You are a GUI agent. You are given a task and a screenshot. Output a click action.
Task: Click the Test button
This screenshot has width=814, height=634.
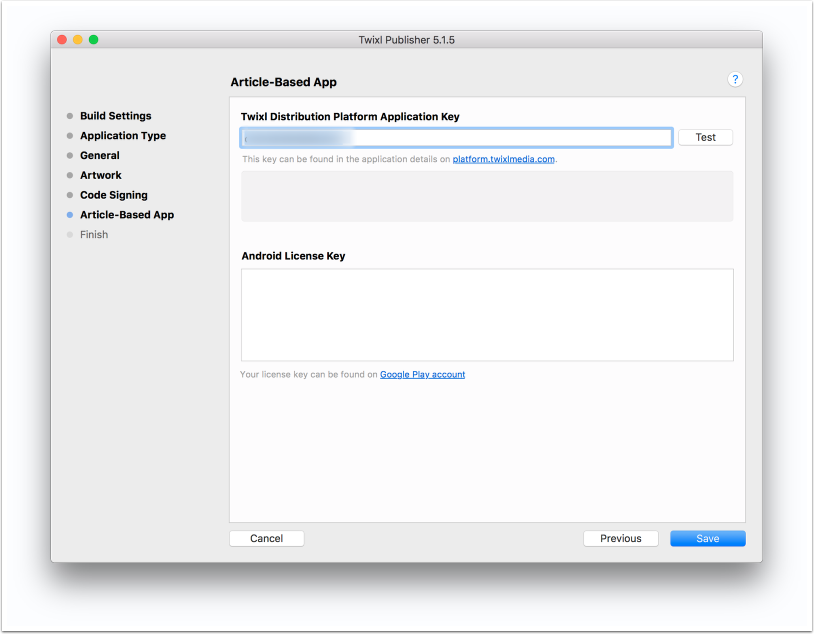(x=705, y=138)
